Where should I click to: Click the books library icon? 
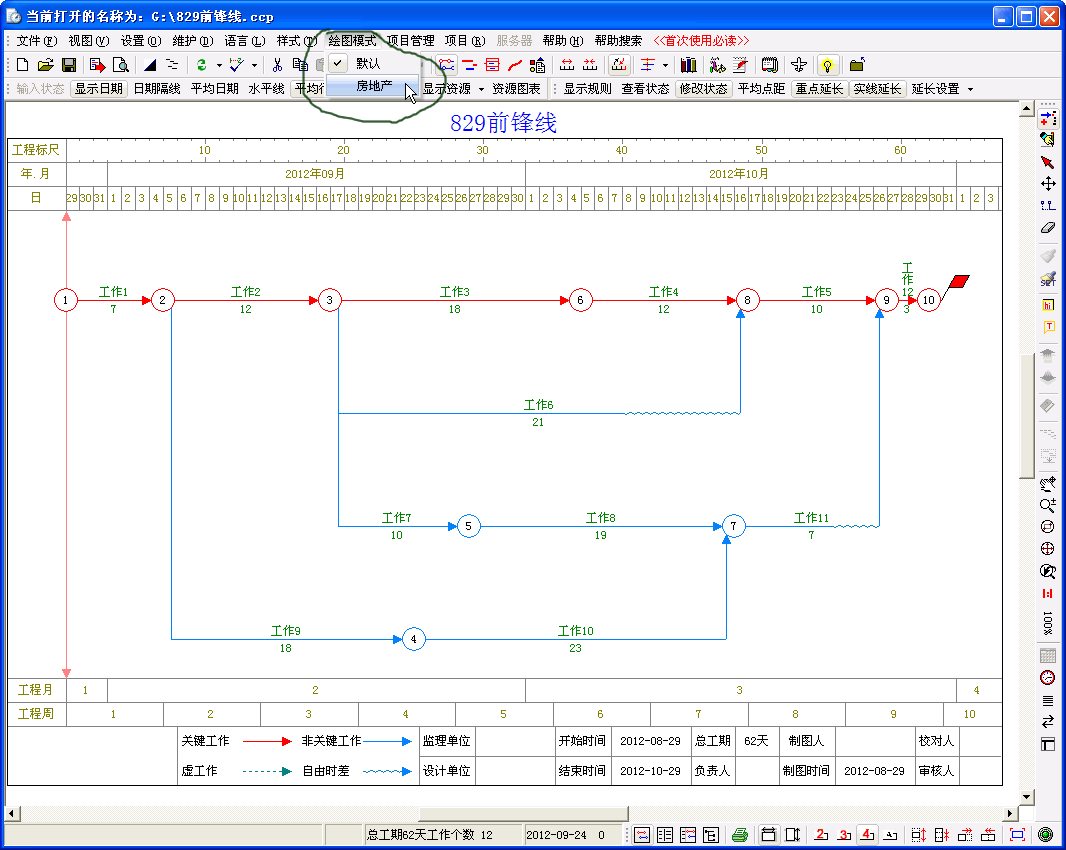point(688,65)
